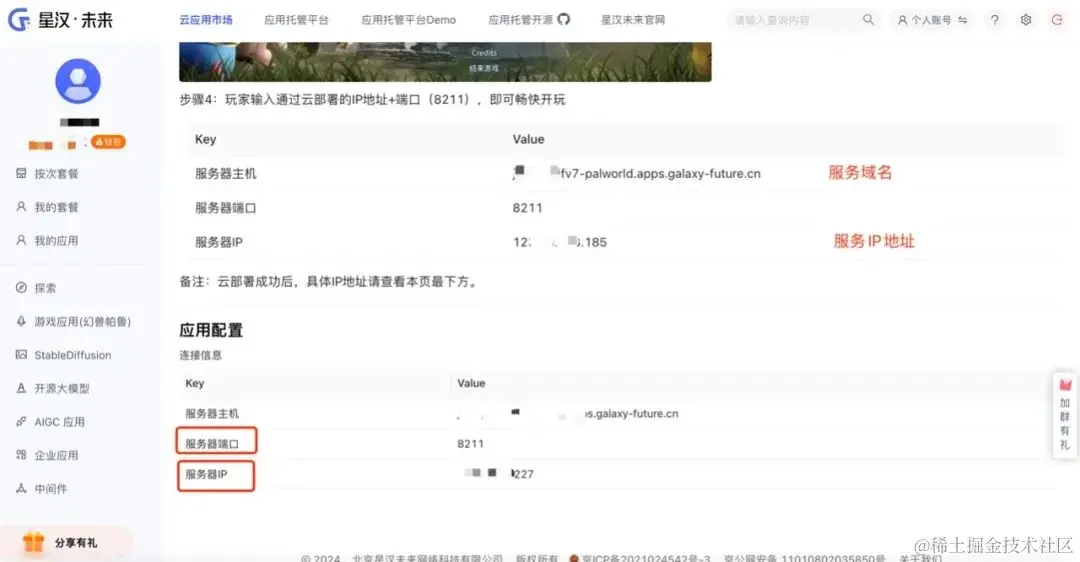Screen dimensions: 1080x562
Task: Open the help question mark icon
Action: [995, 20]
